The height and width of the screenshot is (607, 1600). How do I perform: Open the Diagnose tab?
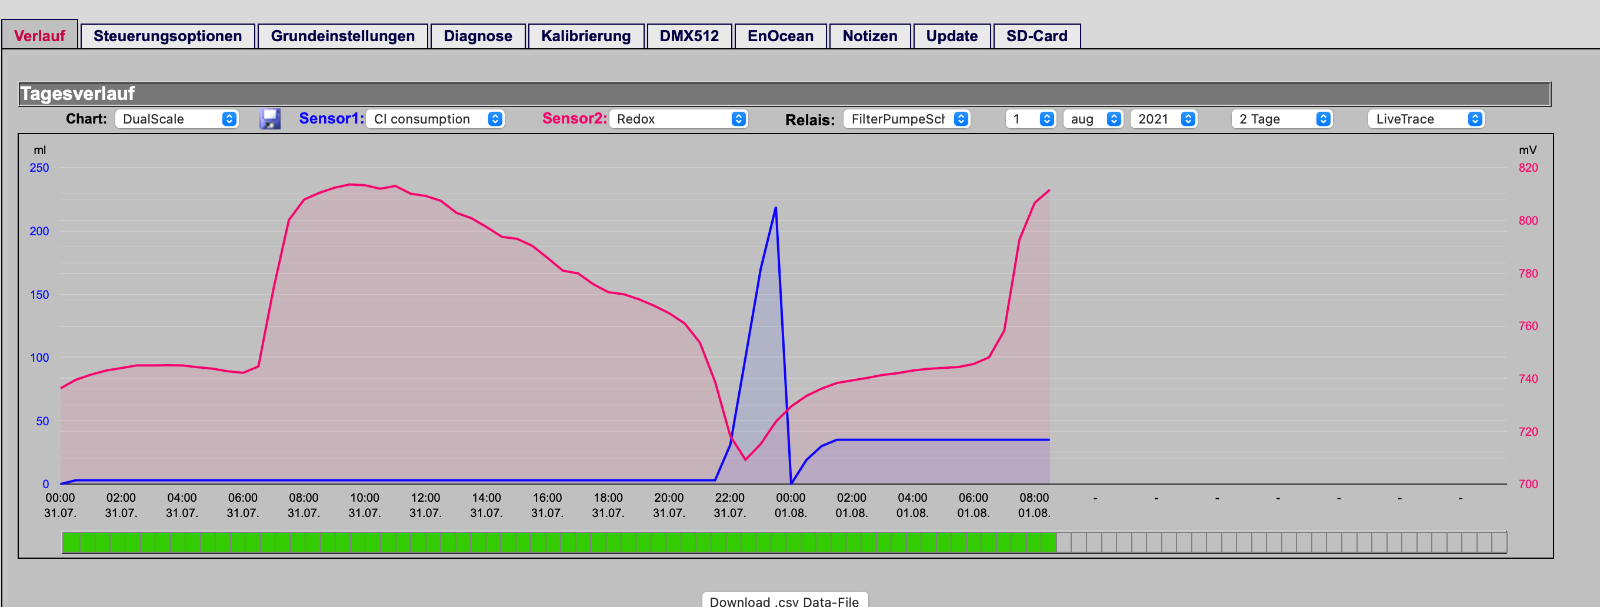click(478, 36)
